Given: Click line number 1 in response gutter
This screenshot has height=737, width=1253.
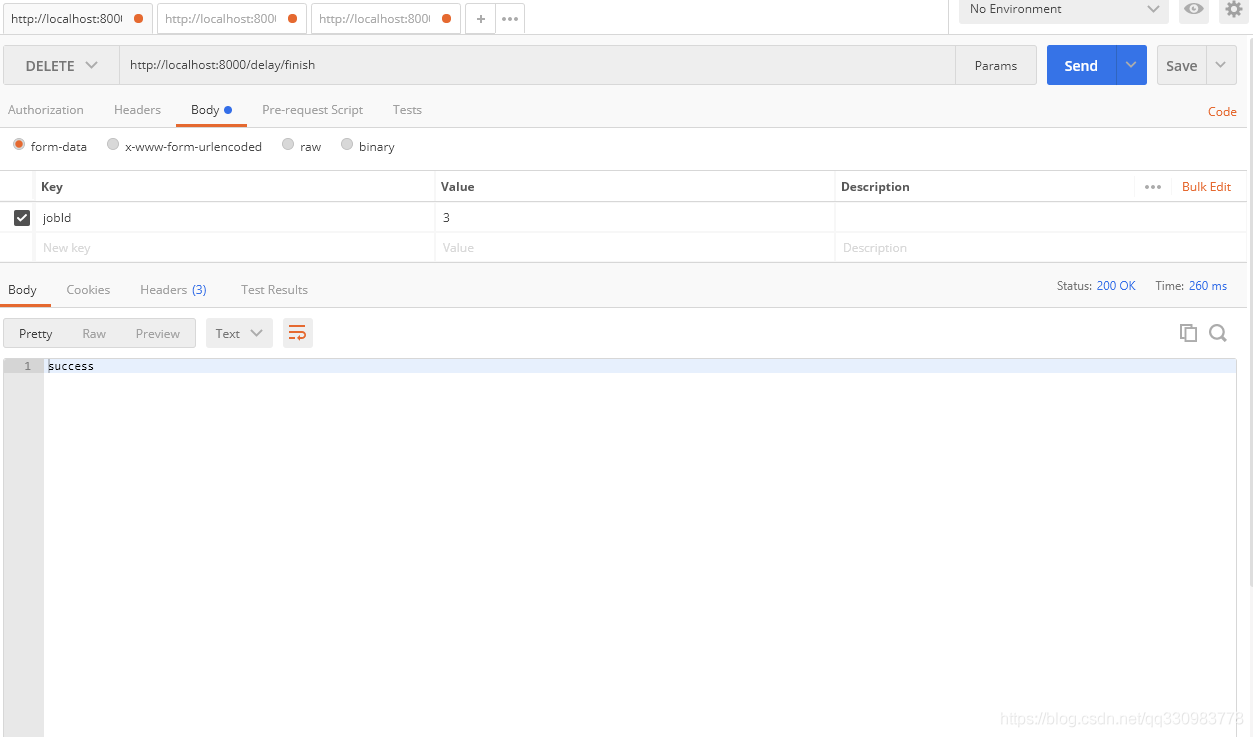Looking at the screenshot, I should [x=28, y=366].
